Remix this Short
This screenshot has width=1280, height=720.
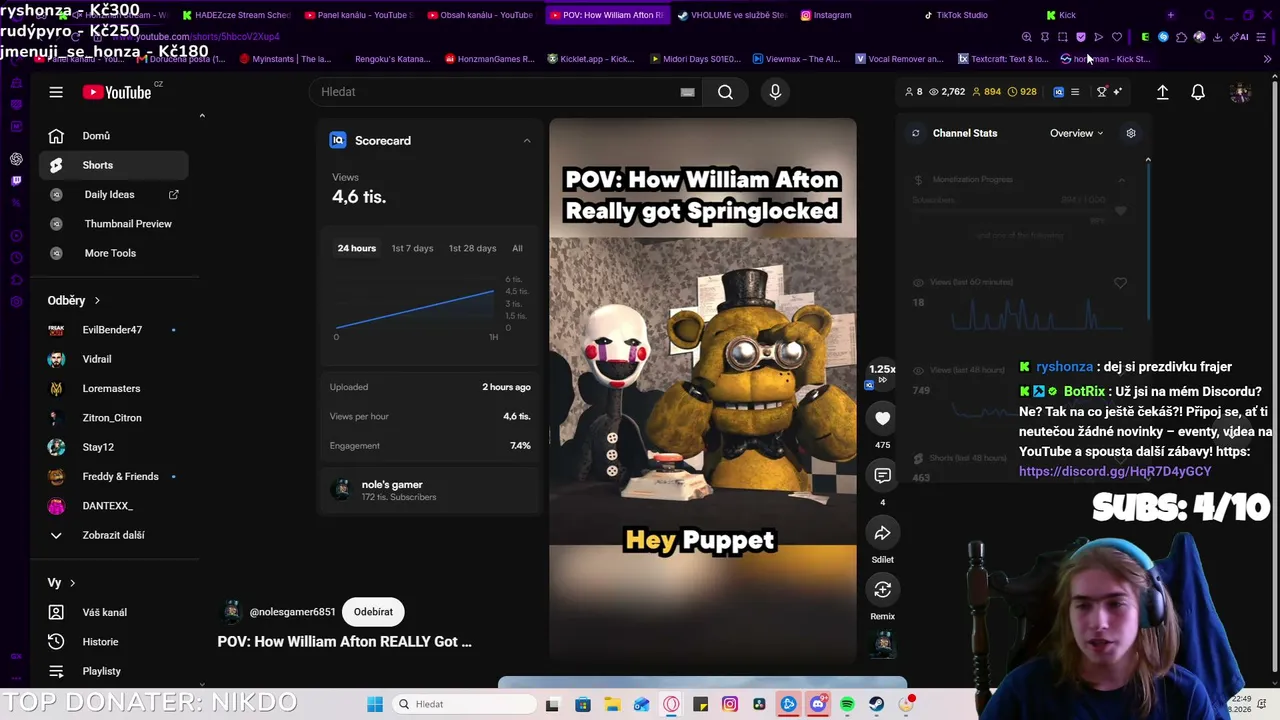click(882, 591)
